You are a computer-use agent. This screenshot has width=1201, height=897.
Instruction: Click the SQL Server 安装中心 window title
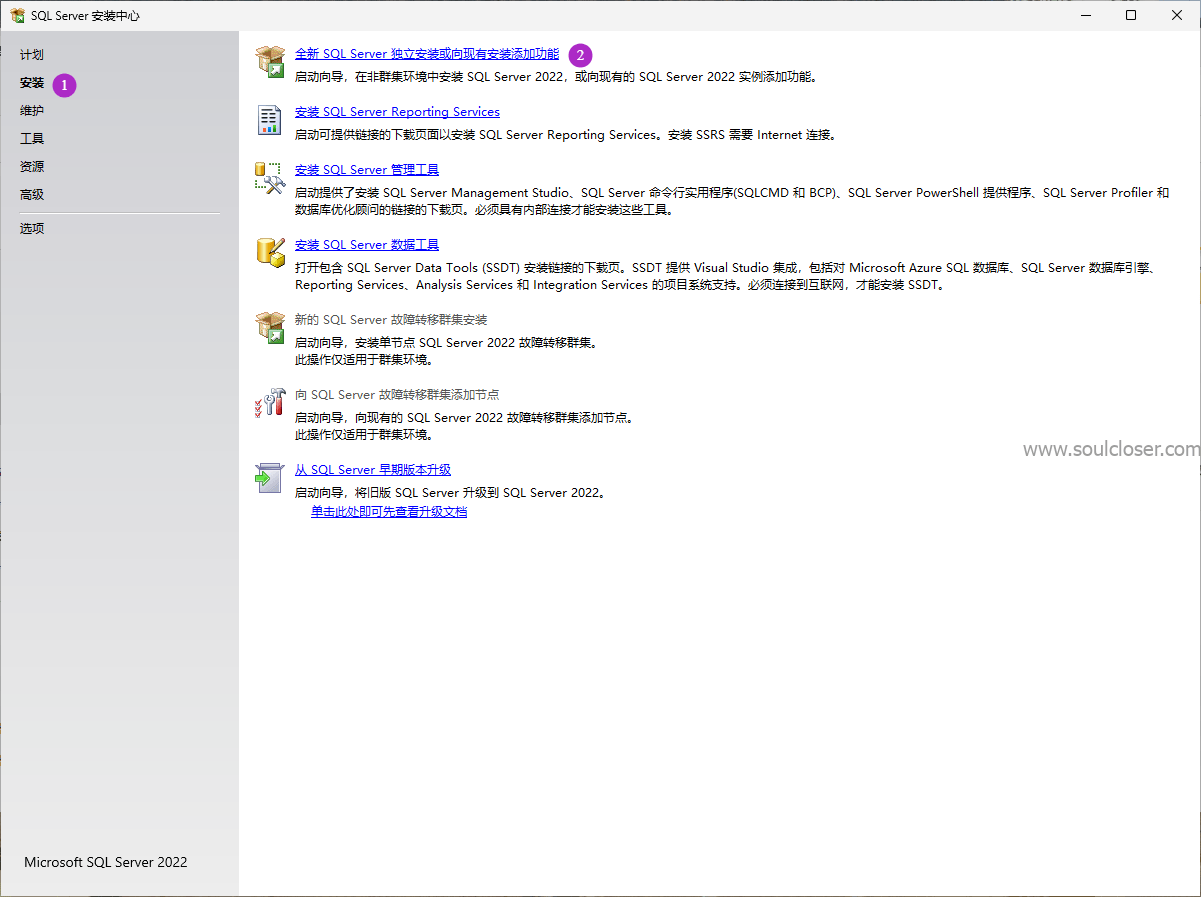coord(85,16)
